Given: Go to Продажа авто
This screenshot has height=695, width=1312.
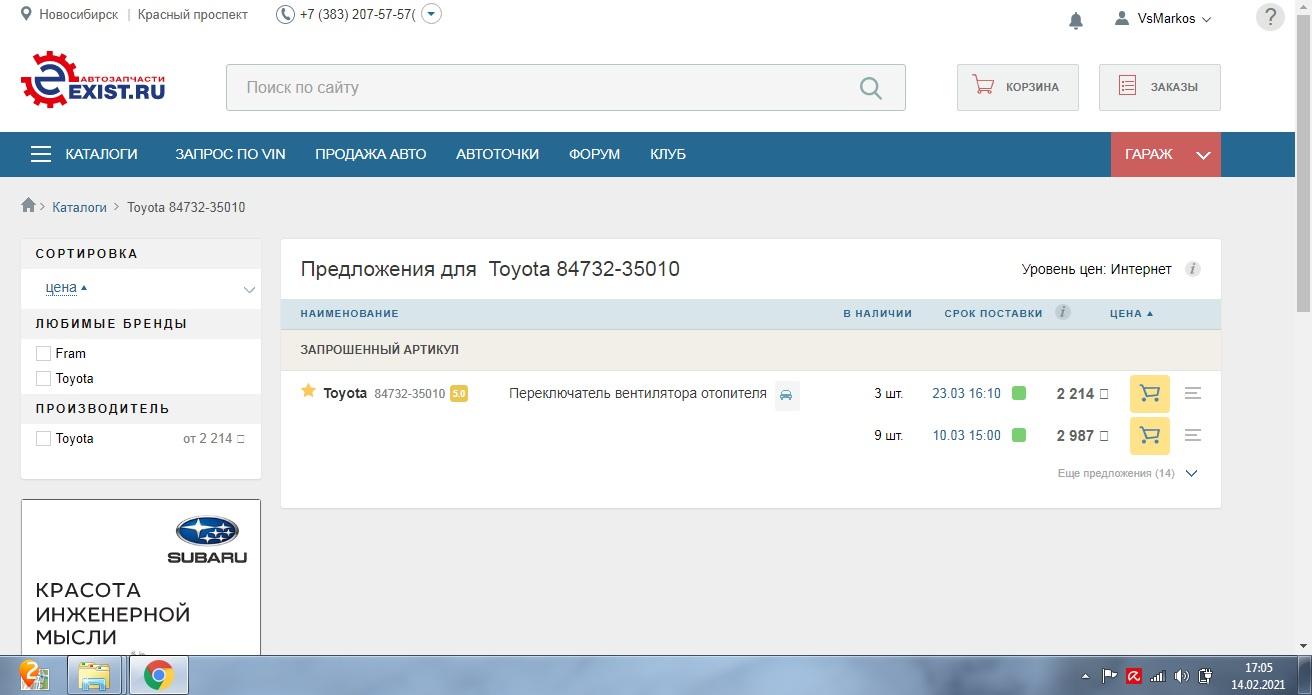Looking at the screenshot, I should click(371, 154).
